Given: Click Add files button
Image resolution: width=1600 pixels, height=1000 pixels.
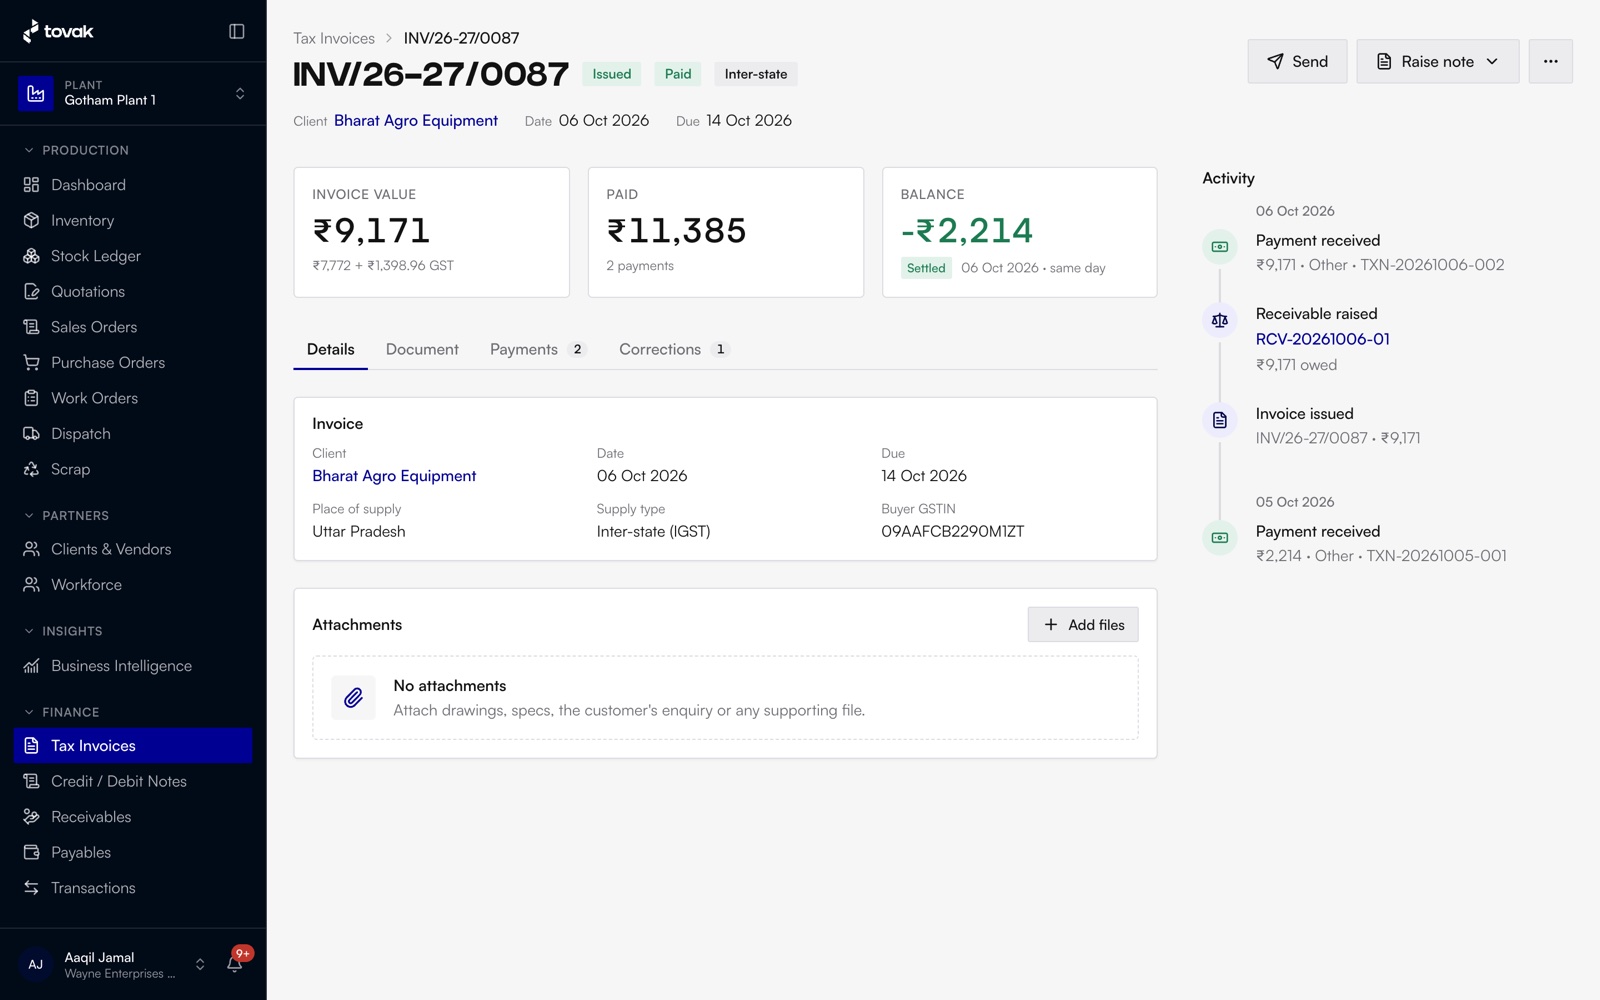Looking at the screenshot, I should (1083, 625).
